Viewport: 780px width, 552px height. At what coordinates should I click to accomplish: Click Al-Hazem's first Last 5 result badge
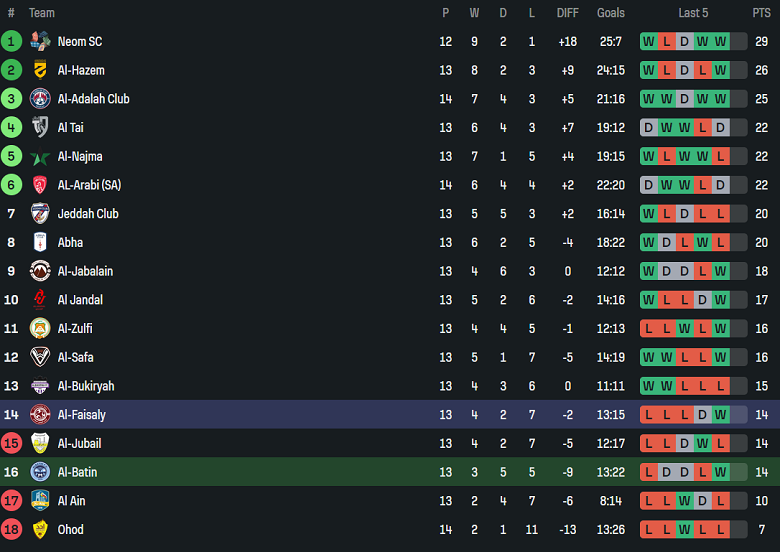648,70
